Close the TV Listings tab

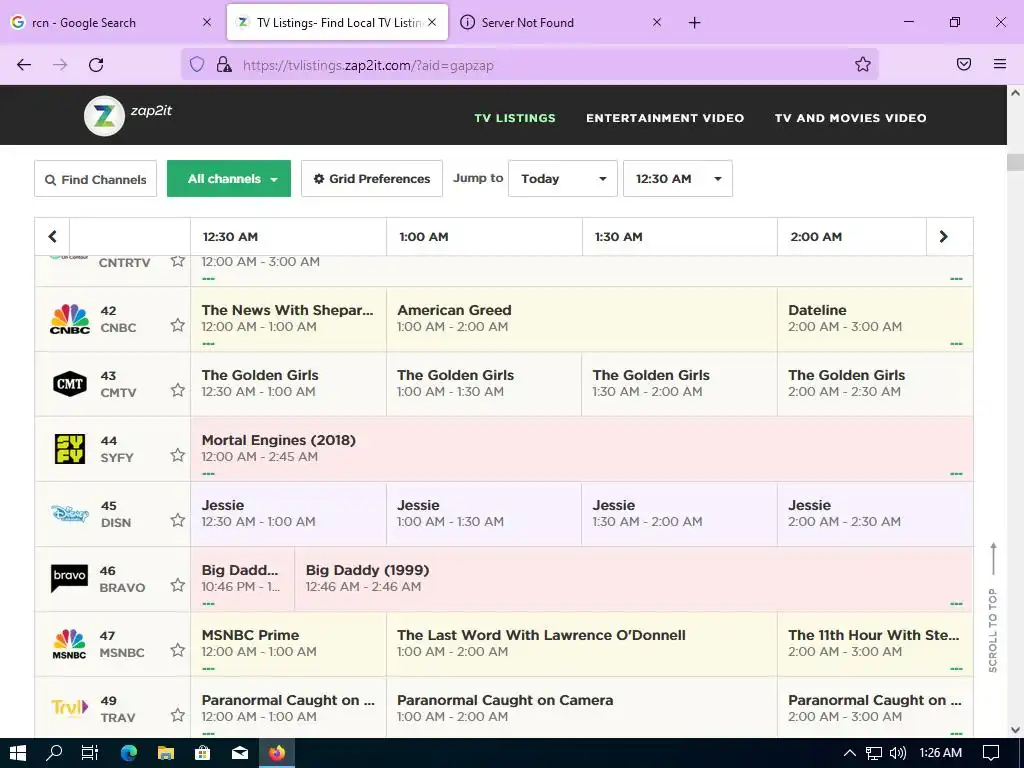point(432,22)
